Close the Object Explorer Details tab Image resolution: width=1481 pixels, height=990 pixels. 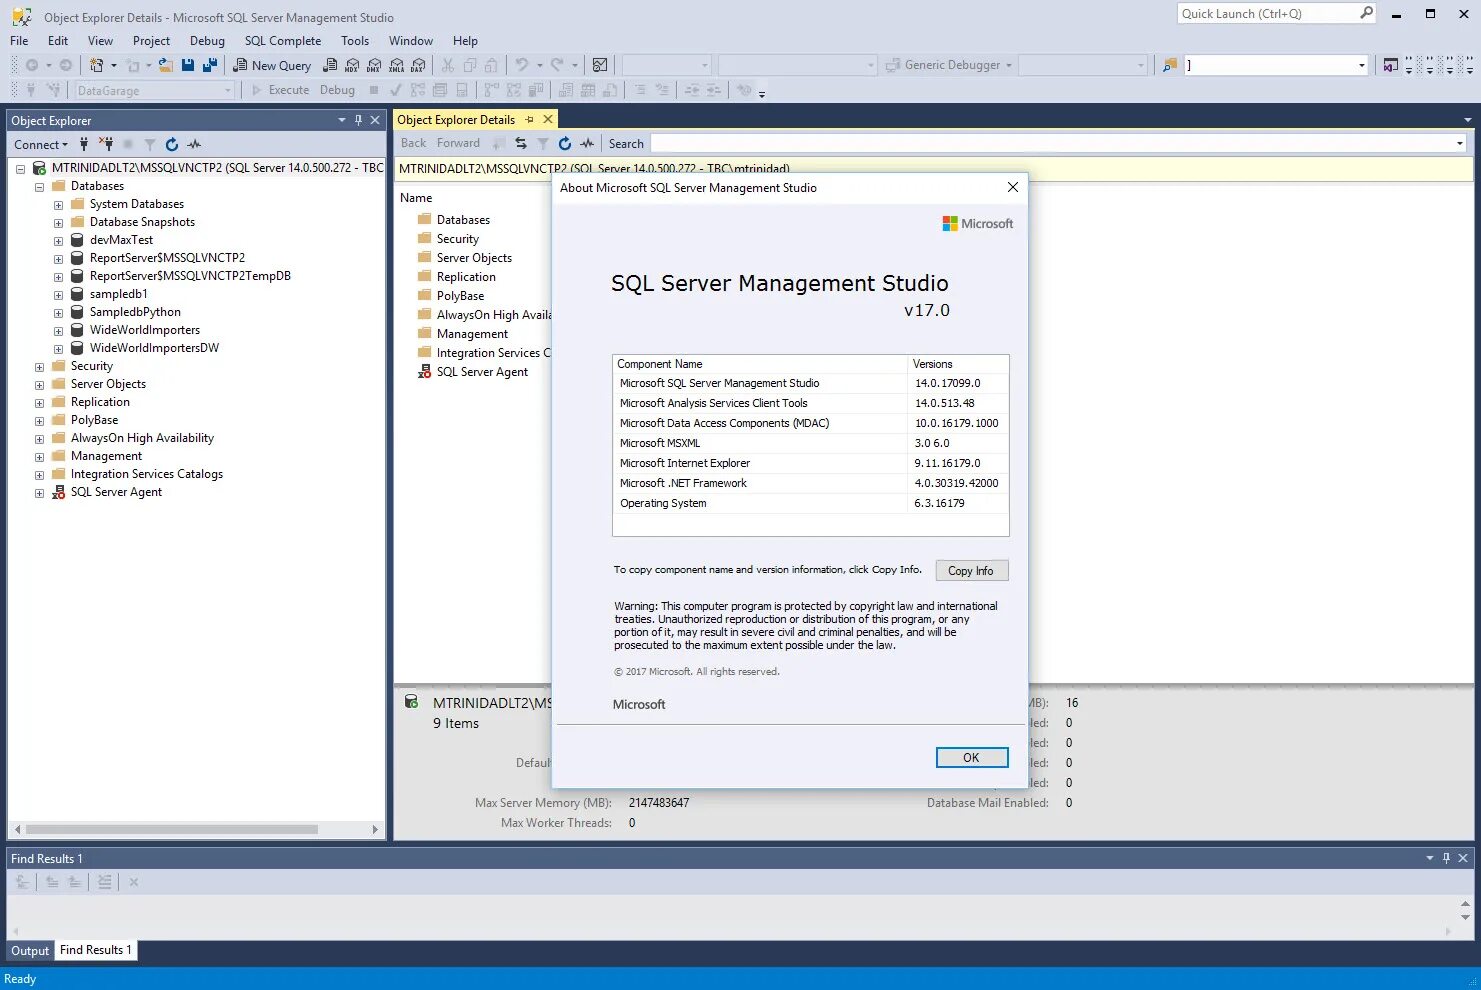coord(548,119)
